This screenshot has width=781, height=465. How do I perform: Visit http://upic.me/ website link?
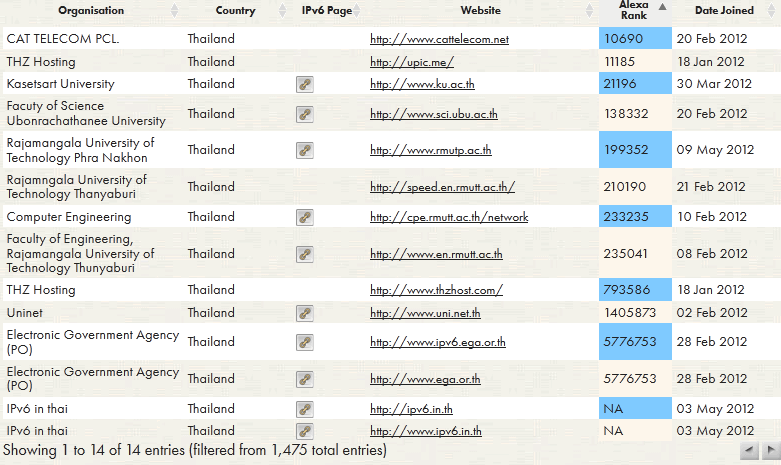(x=399, y=62)
